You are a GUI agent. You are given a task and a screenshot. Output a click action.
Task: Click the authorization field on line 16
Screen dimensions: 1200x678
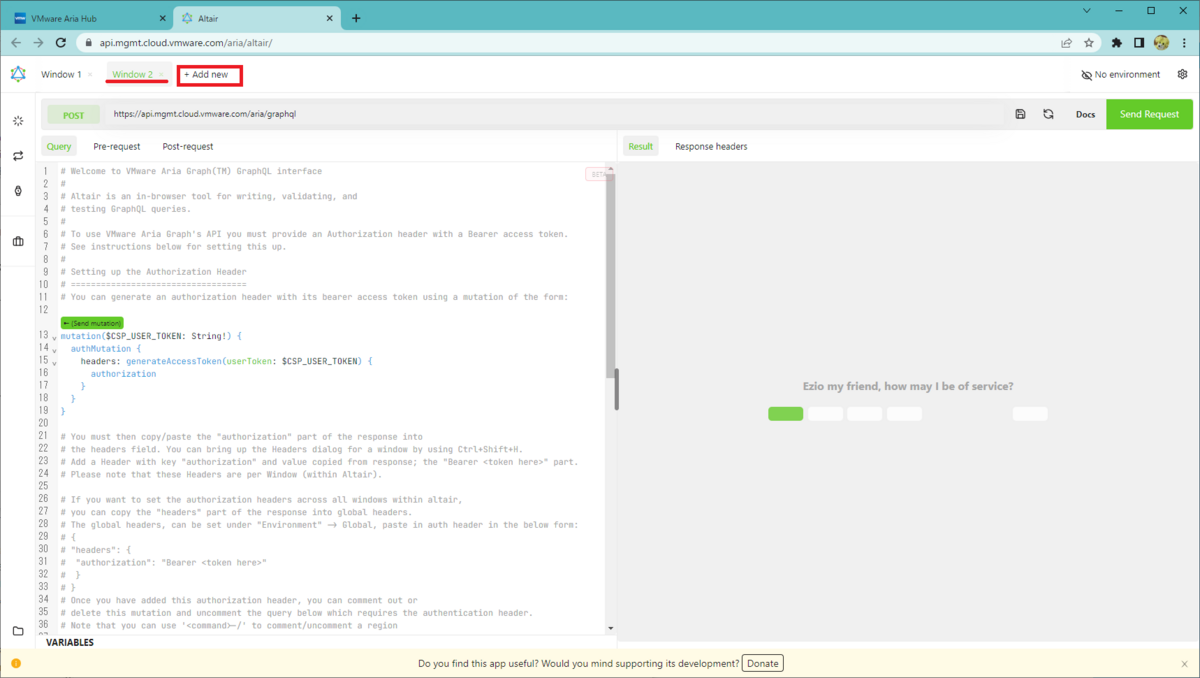(x=123, y=373)
